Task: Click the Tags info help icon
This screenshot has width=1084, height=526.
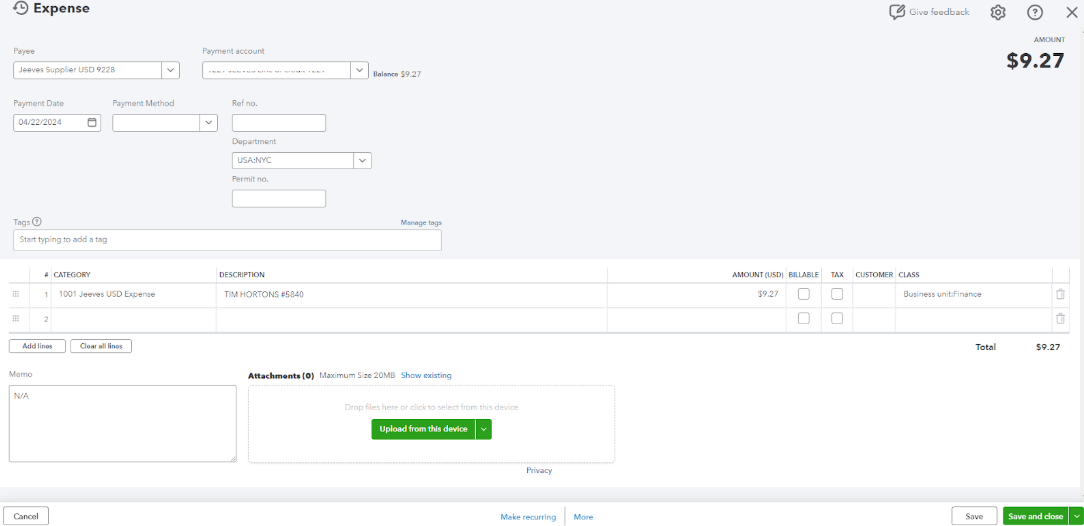Action: click(x=37, y=222)
